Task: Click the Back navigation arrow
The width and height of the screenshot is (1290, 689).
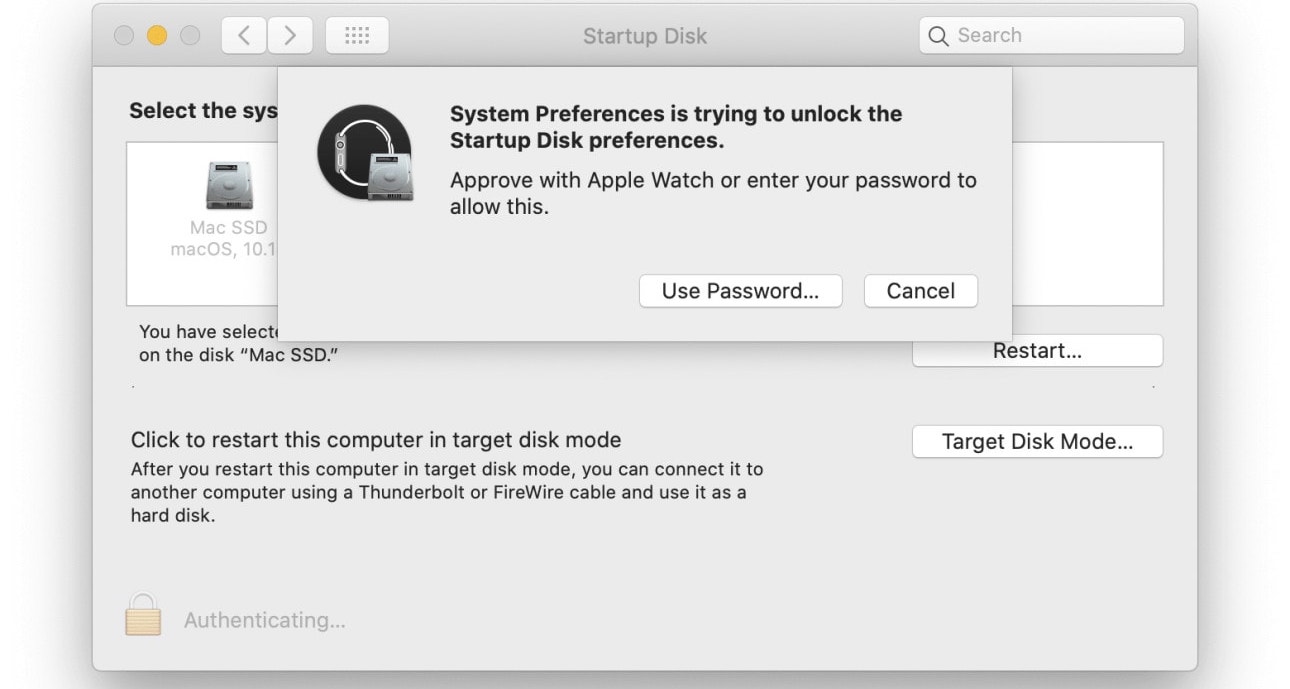Action: coord(244,36)
